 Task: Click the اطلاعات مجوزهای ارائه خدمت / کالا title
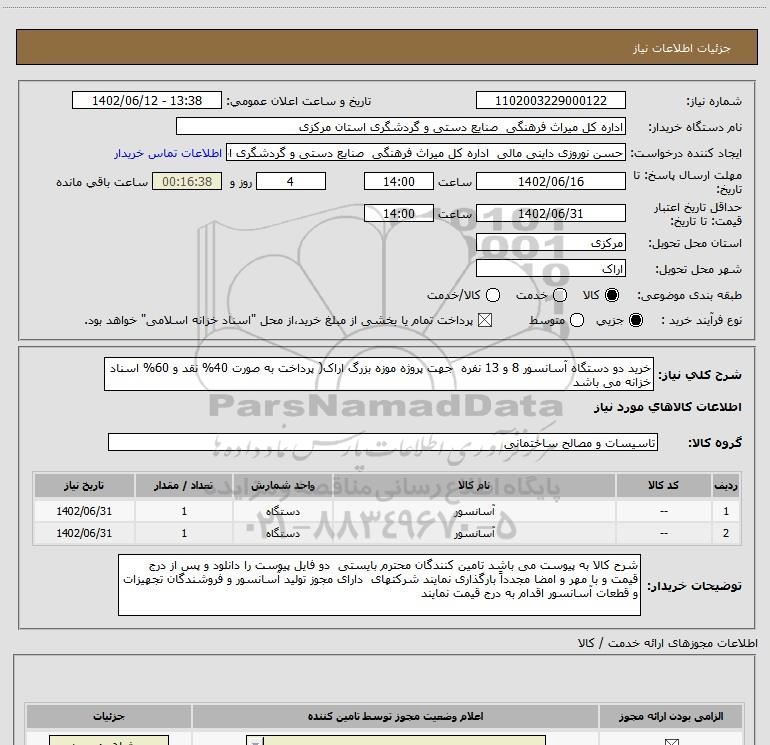click(668, 643)
